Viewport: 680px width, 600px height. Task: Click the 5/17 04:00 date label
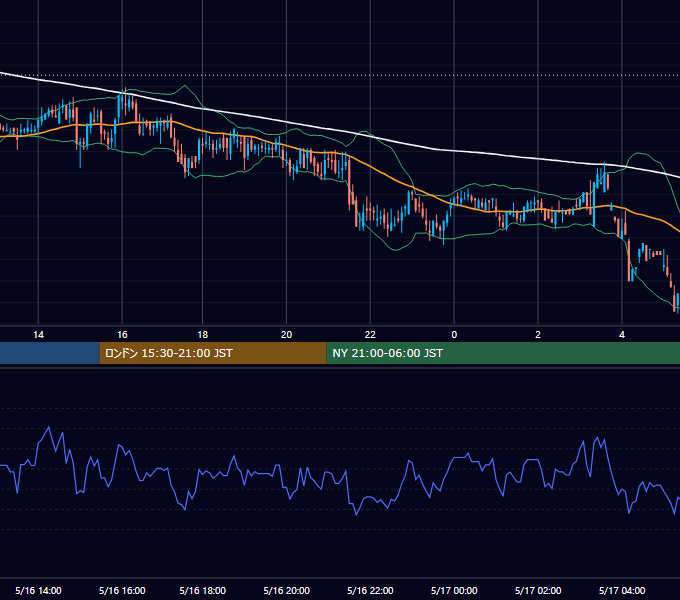click(622, 590)
